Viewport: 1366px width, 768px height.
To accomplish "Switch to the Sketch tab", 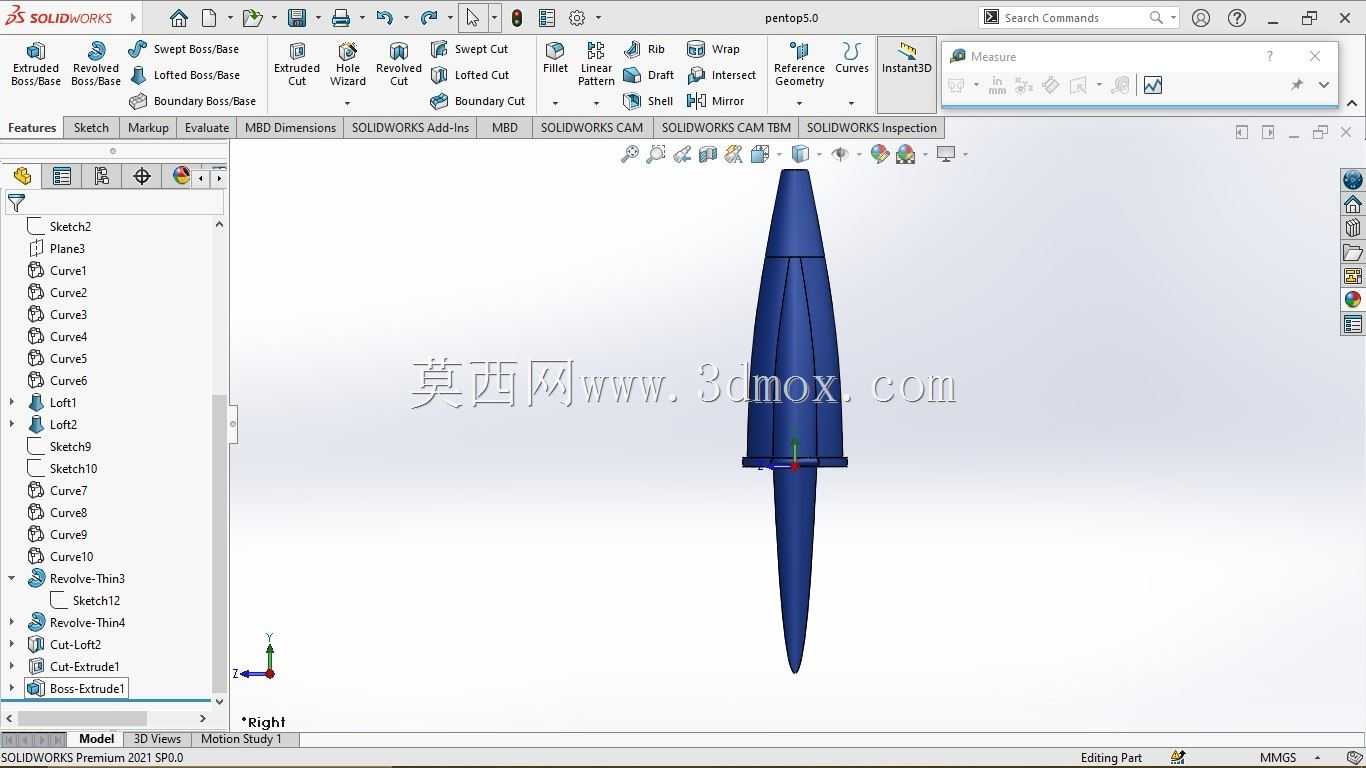I will click(91, 127).
